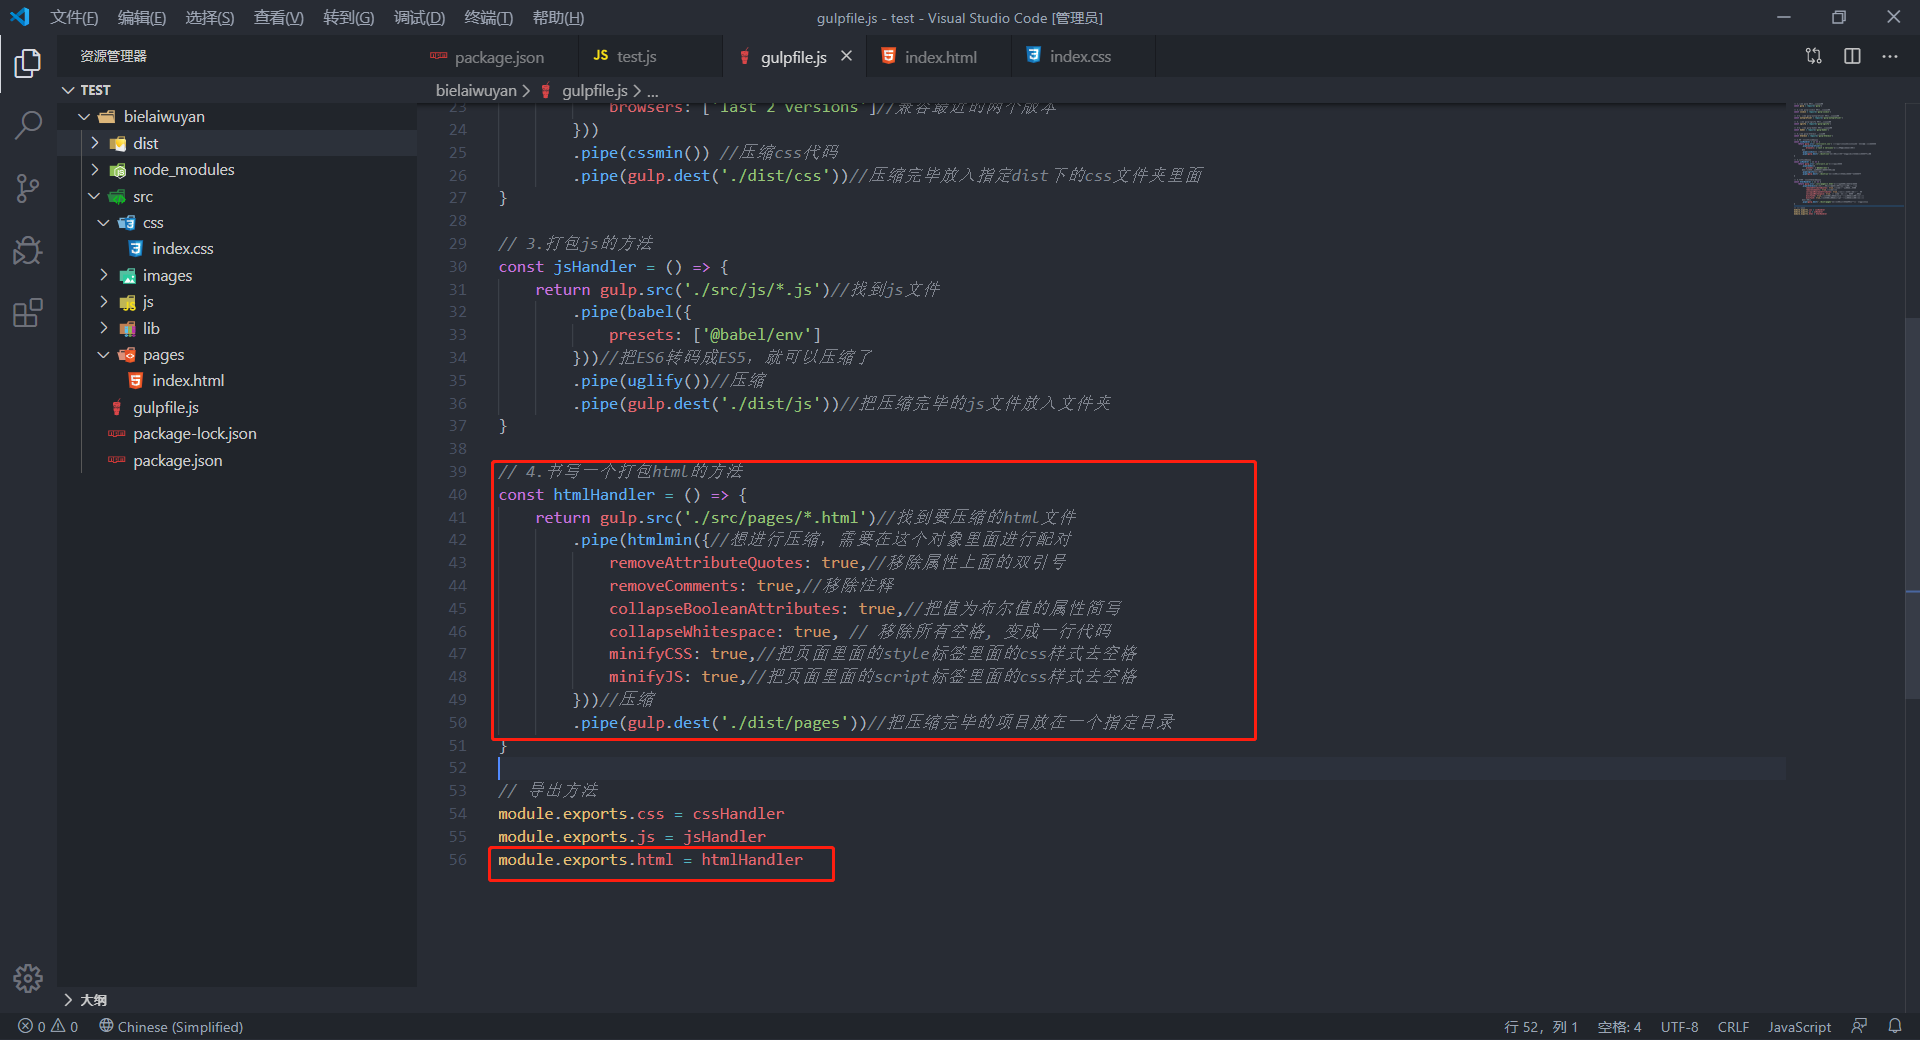
Task: Open the Search view in activity bar
Action: click(28, 125)
